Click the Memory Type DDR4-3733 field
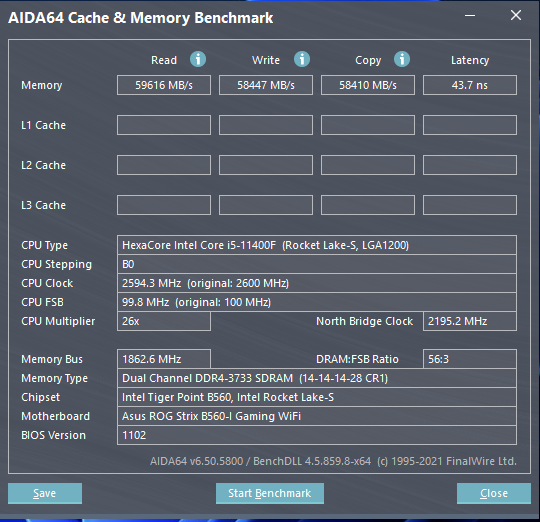The height and width of the screenshot is (522, 540). (x=317, y=378)
